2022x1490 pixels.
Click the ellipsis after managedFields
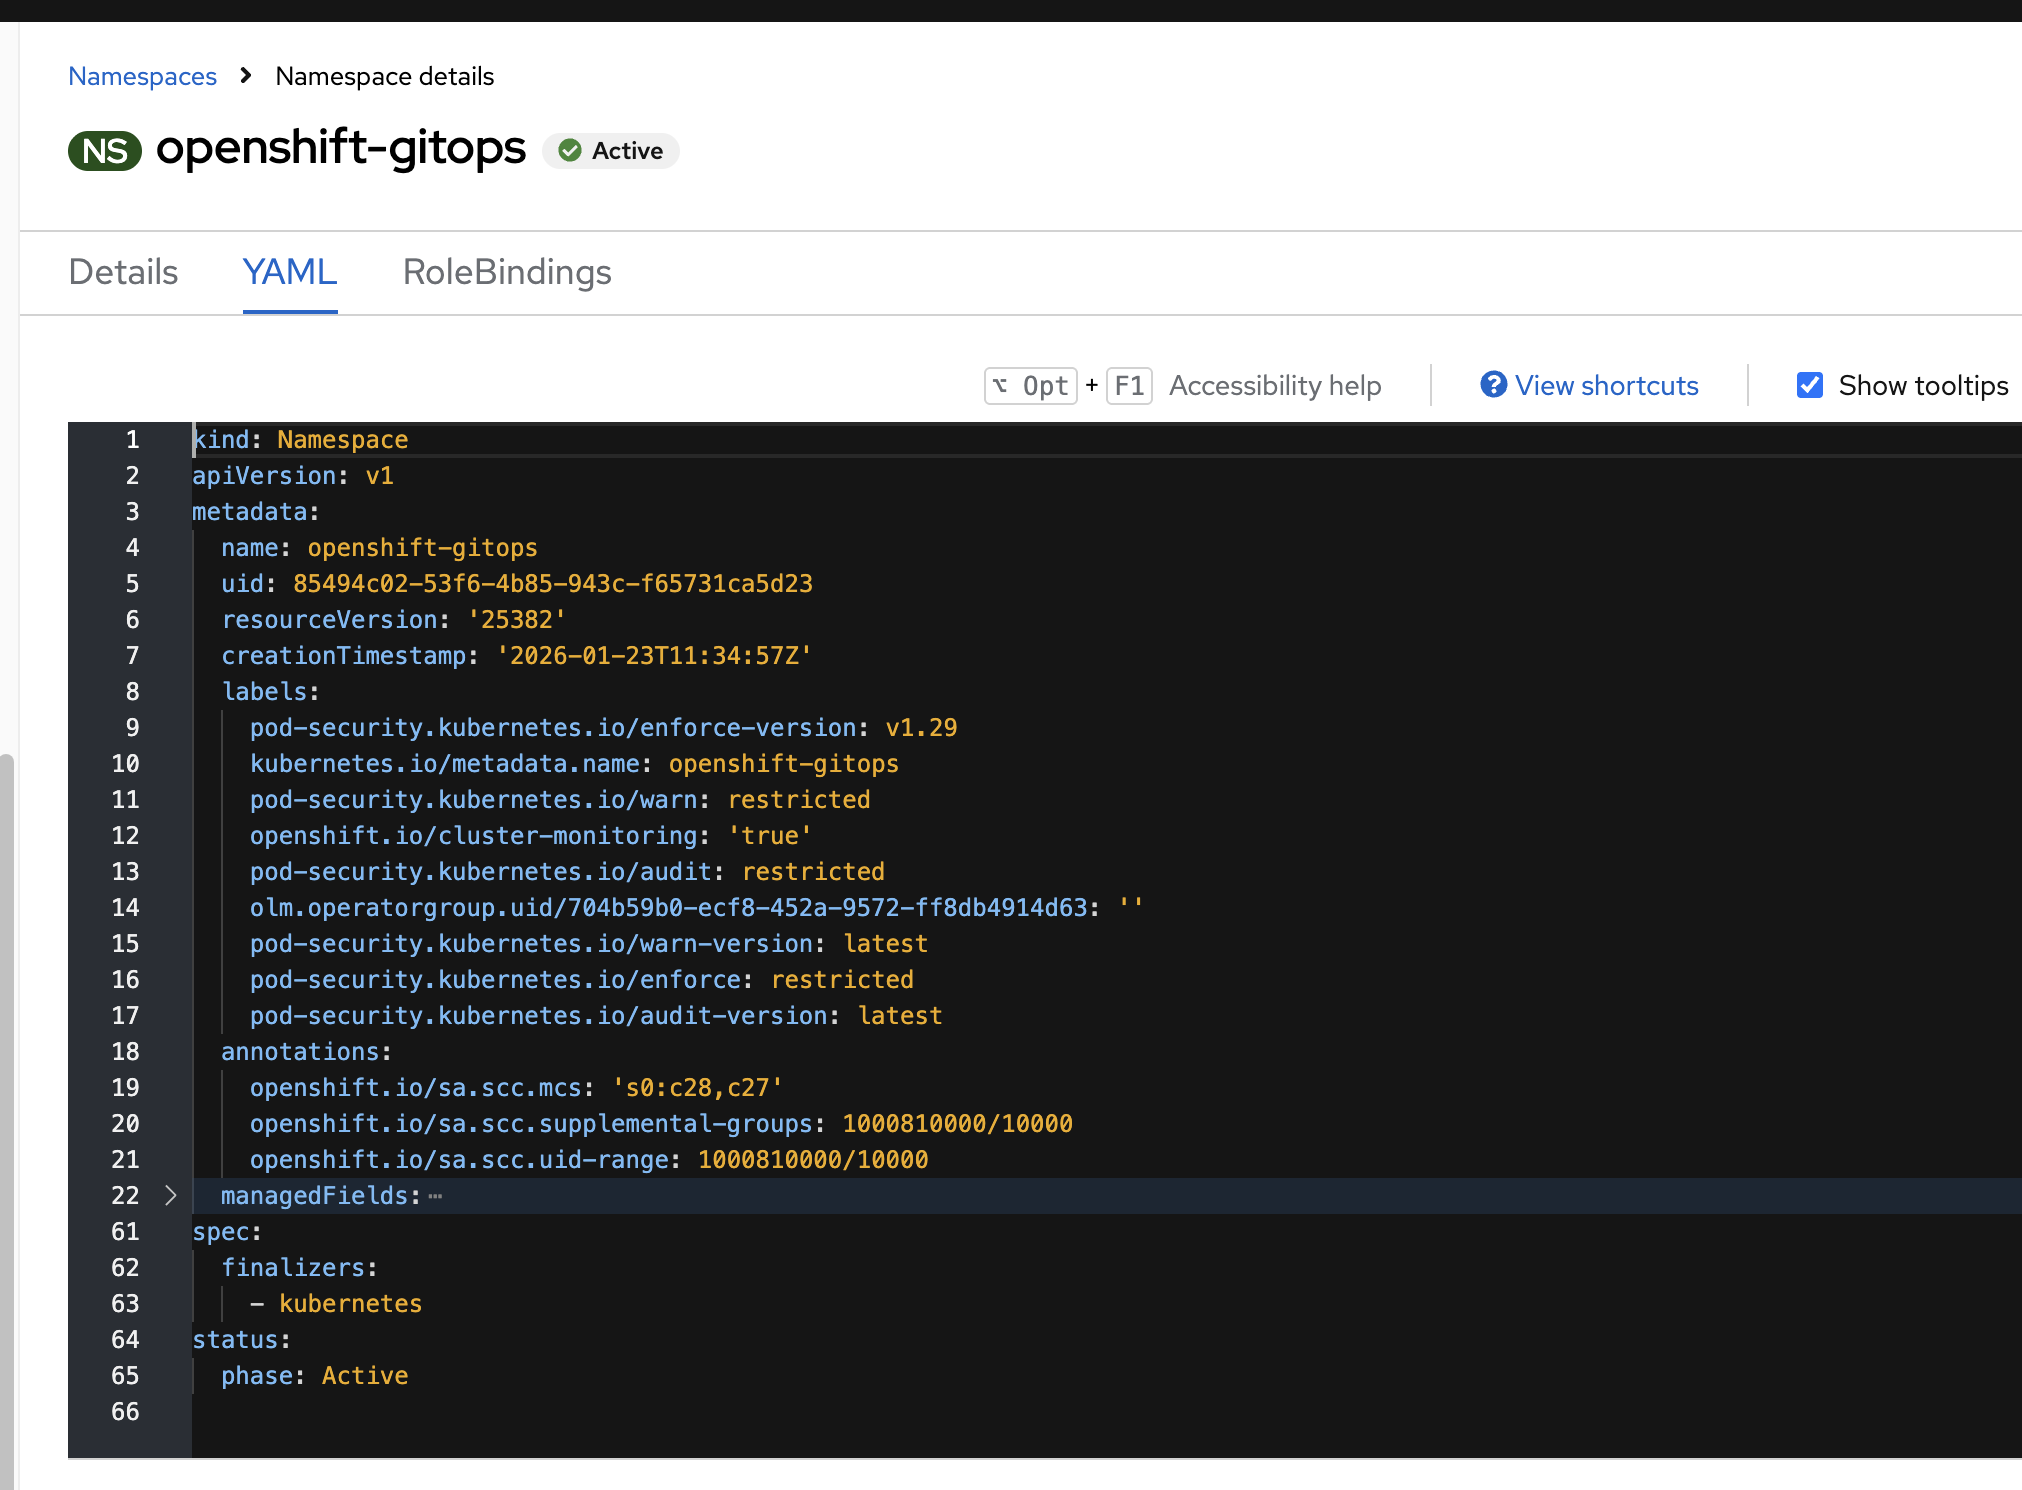(x=435, y=1196)
